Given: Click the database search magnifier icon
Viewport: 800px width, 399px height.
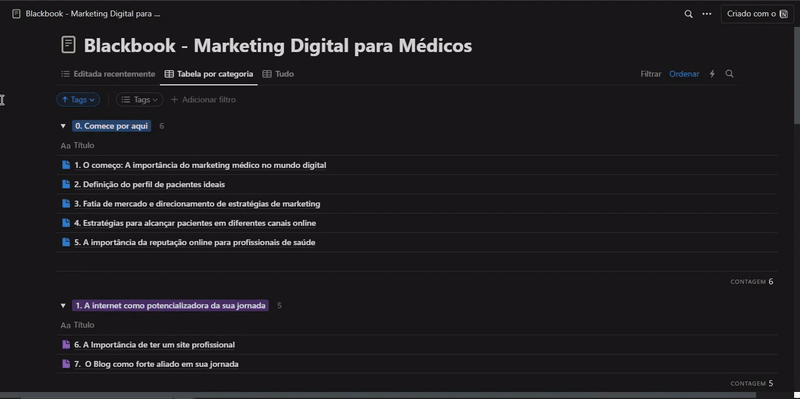Looking at the screenshot, I should coord(730,74).
